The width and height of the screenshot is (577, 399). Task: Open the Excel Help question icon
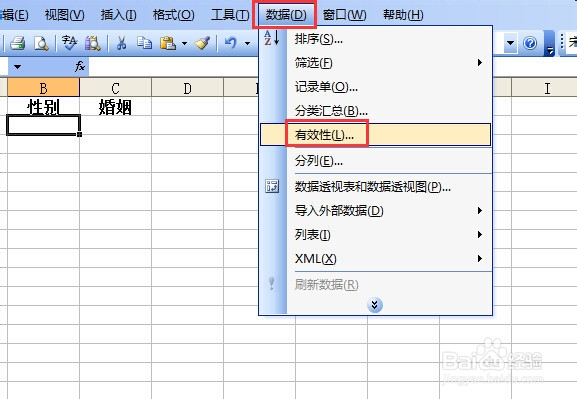point(530,43)
